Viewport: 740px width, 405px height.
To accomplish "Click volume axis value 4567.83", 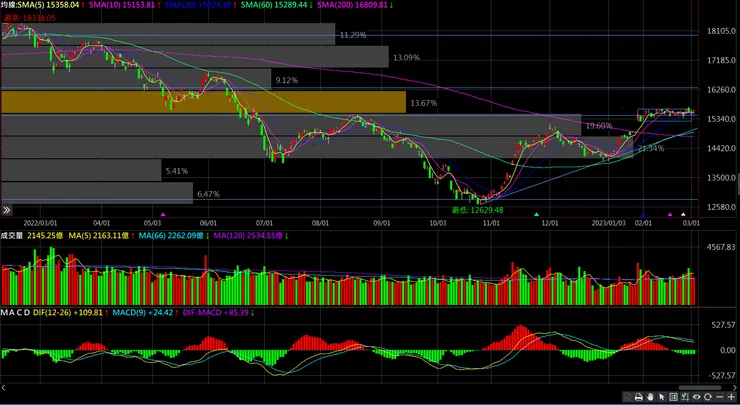I will pyautogui.click(x=721, y=247).
